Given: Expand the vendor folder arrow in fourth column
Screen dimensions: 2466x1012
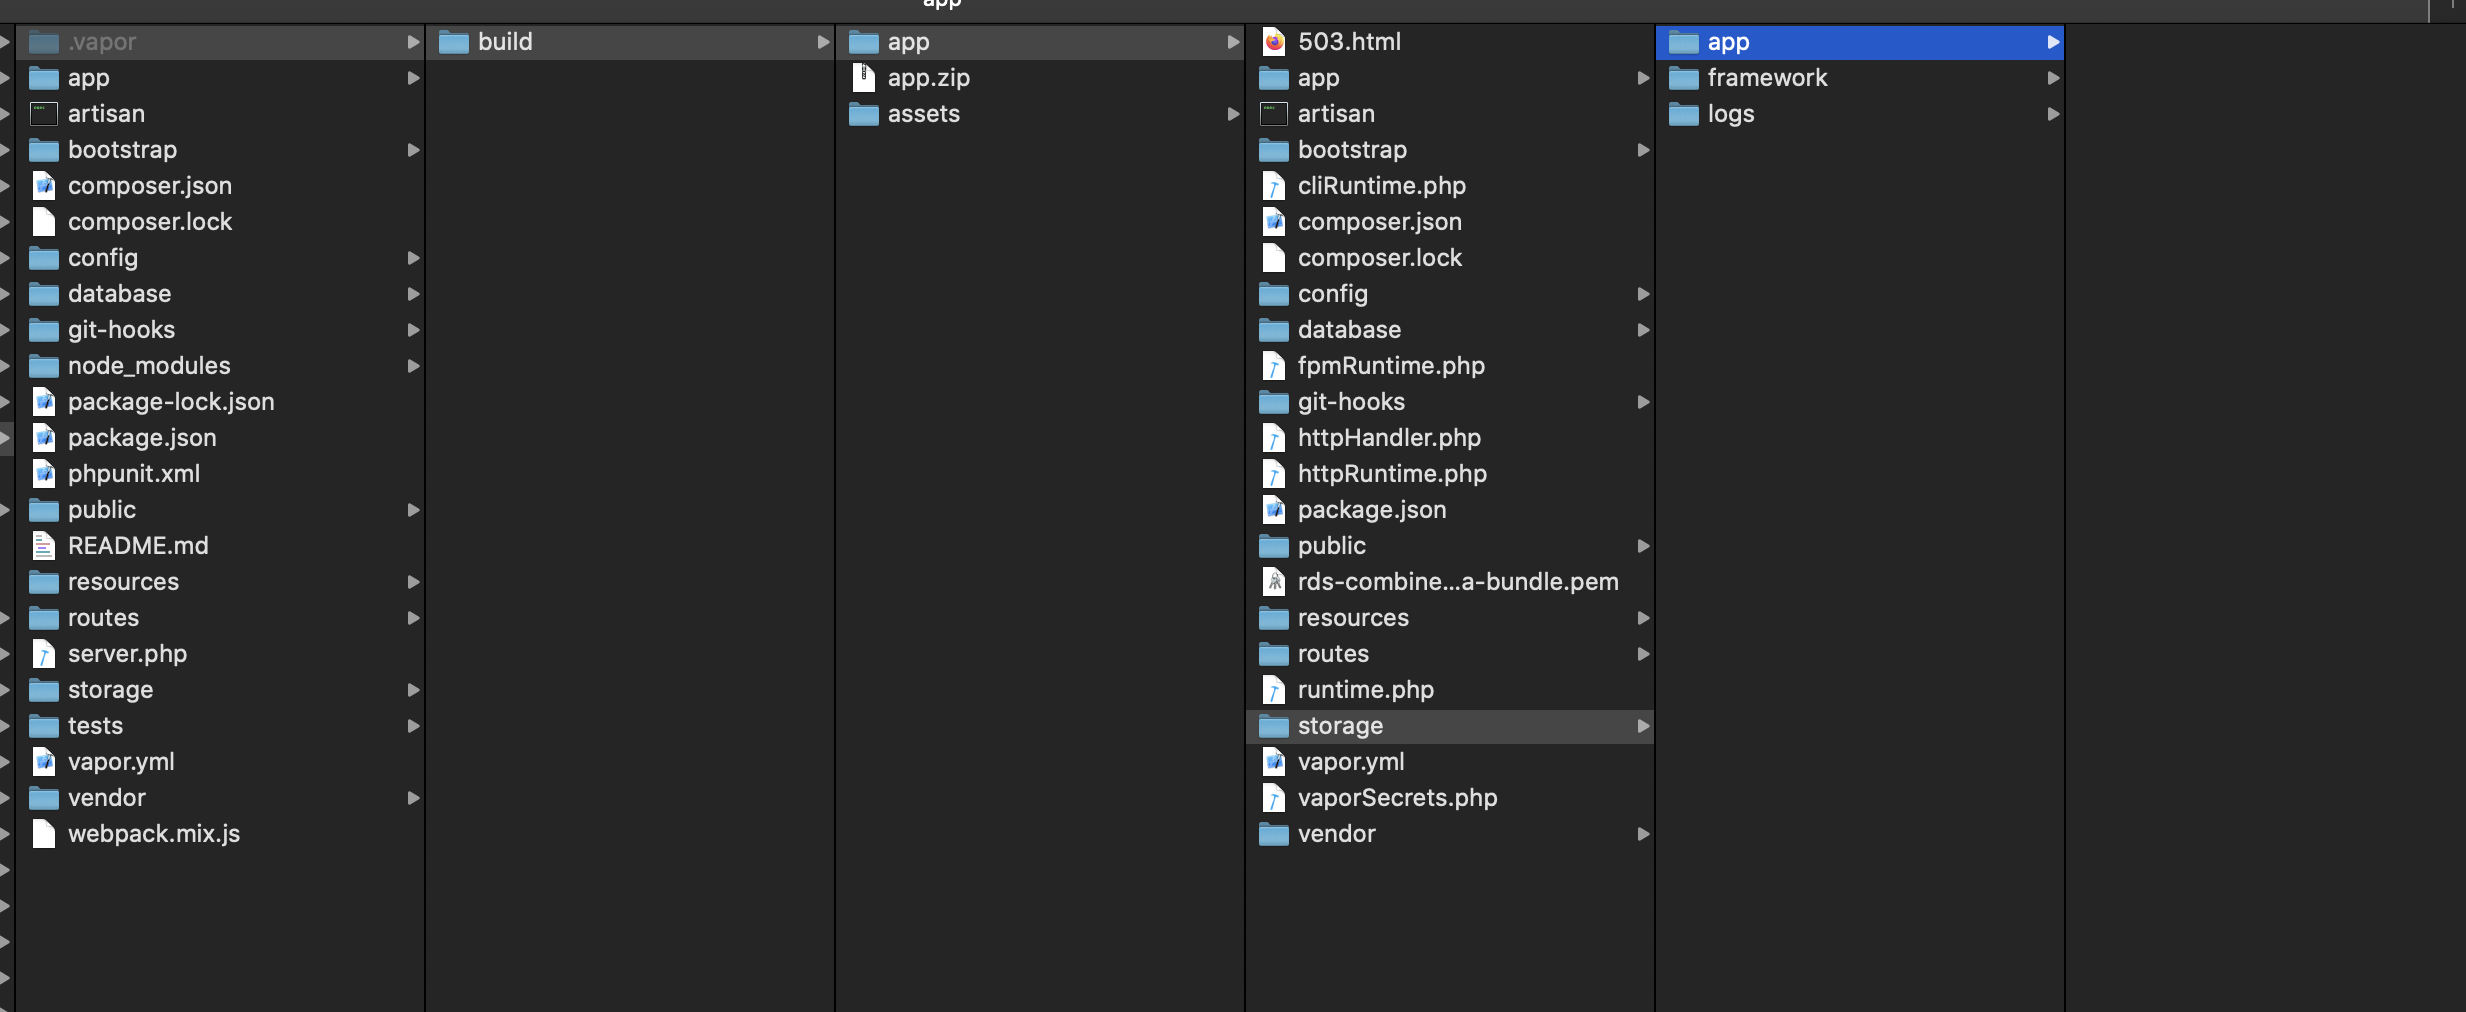Looking at the screenshot, I should (x=1643, y=834).
